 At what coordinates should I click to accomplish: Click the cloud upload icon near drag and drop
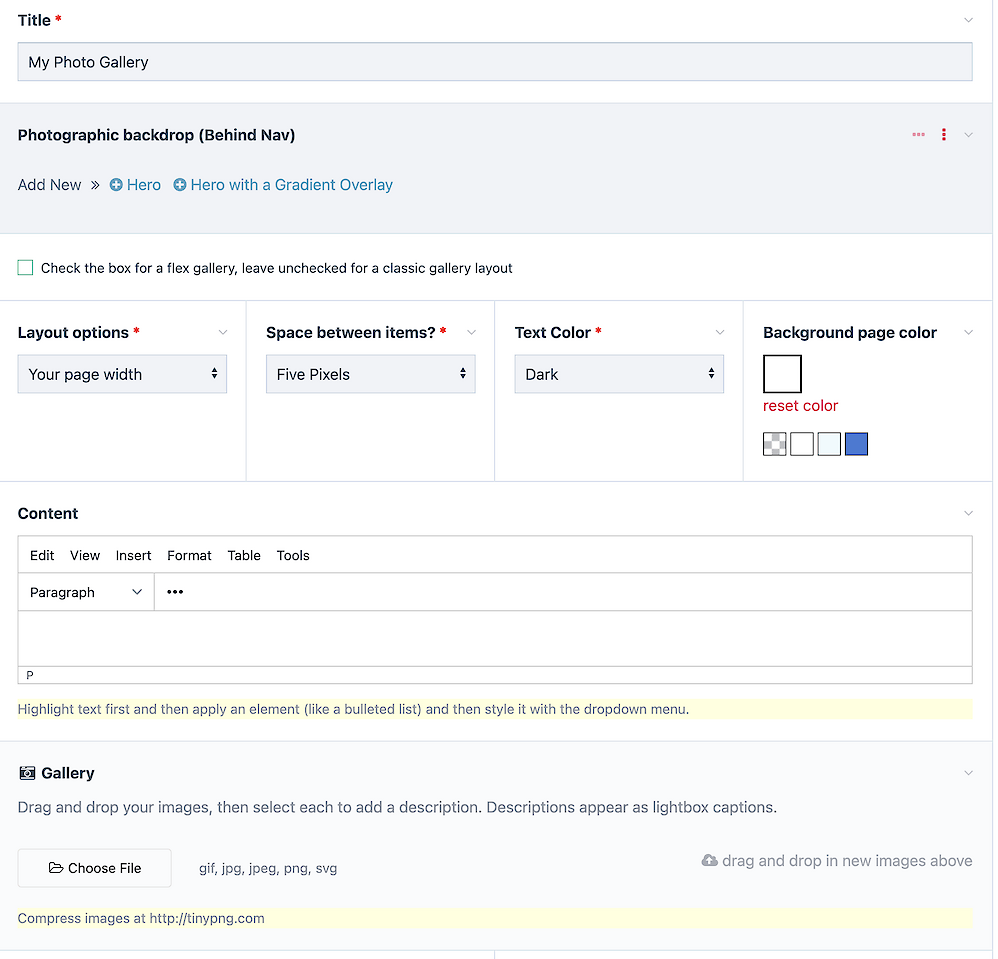click(x=709, y=861)
